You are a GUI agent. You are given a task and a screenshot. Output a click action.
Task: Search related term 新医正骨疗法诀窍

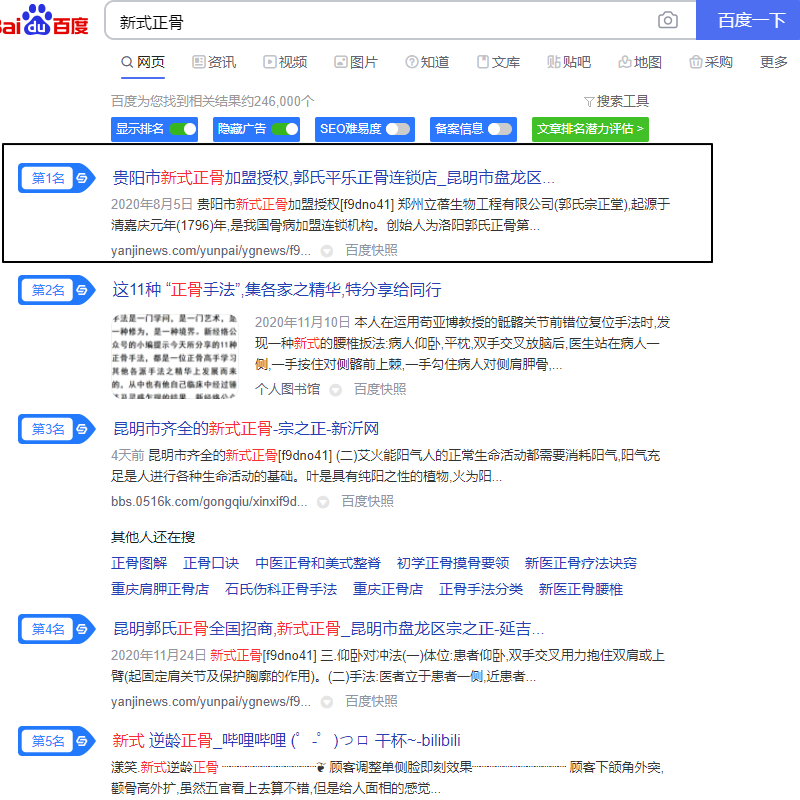click(x=581, y=563)
